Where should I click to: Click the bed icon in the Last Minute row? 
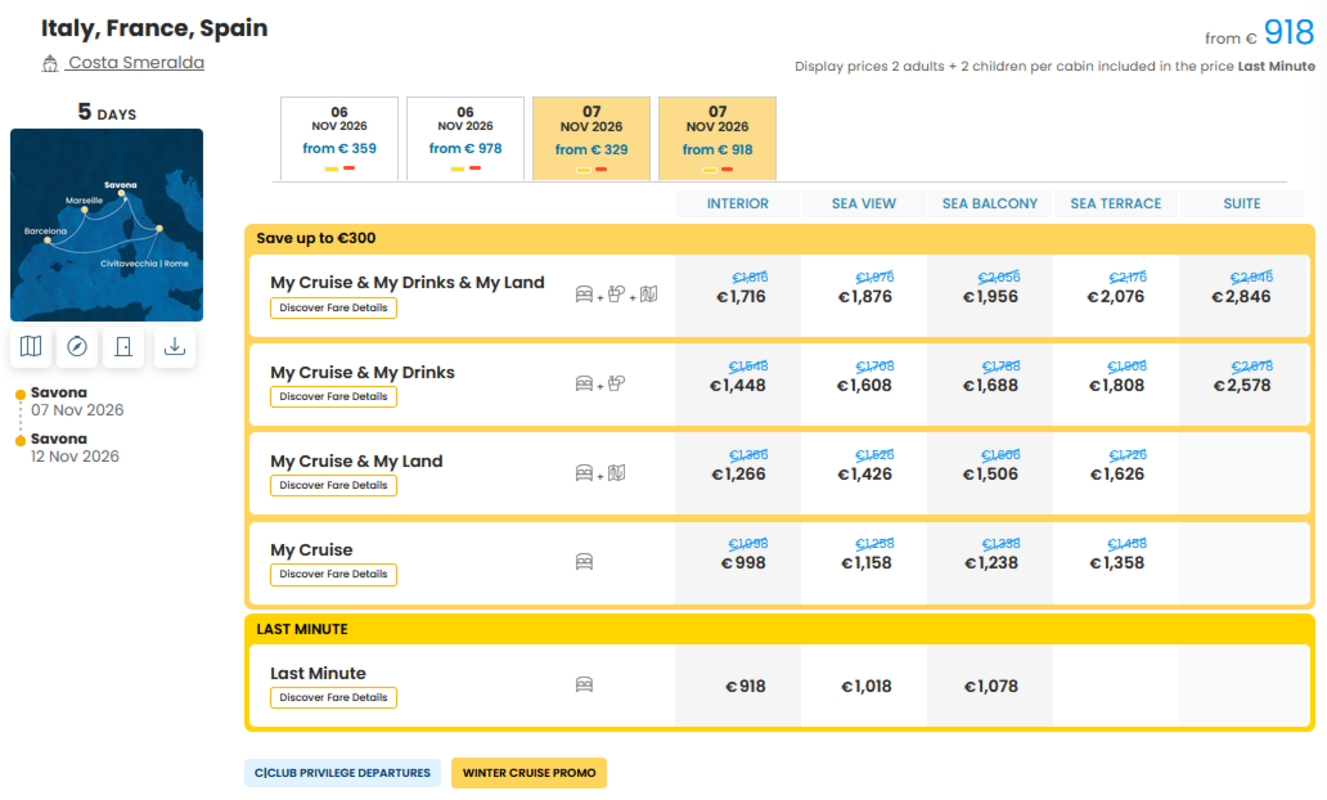pyautogui.click(x=584, y=685)
